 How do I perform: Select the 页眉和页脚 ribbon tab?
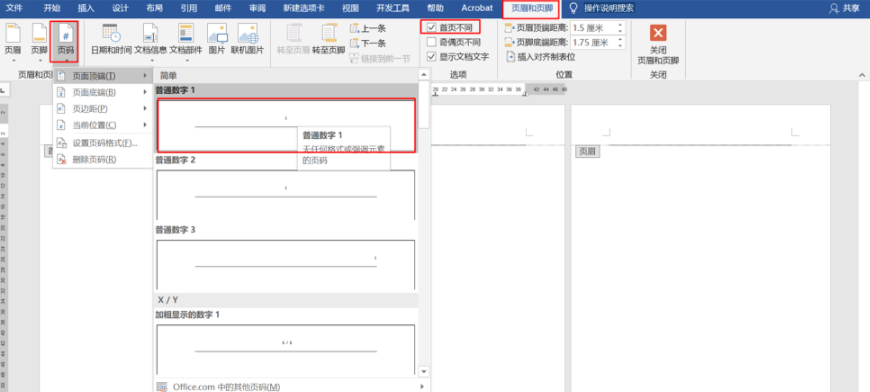click(x=532, y=8)
